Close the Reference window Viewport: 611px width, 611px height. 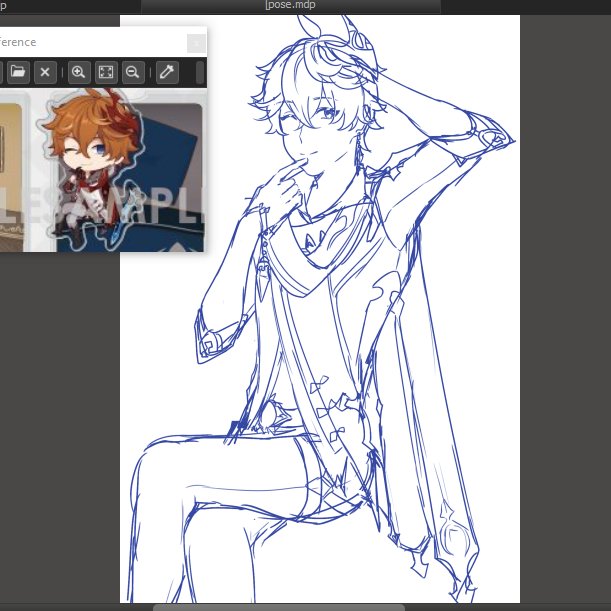[x=196, y=43]
